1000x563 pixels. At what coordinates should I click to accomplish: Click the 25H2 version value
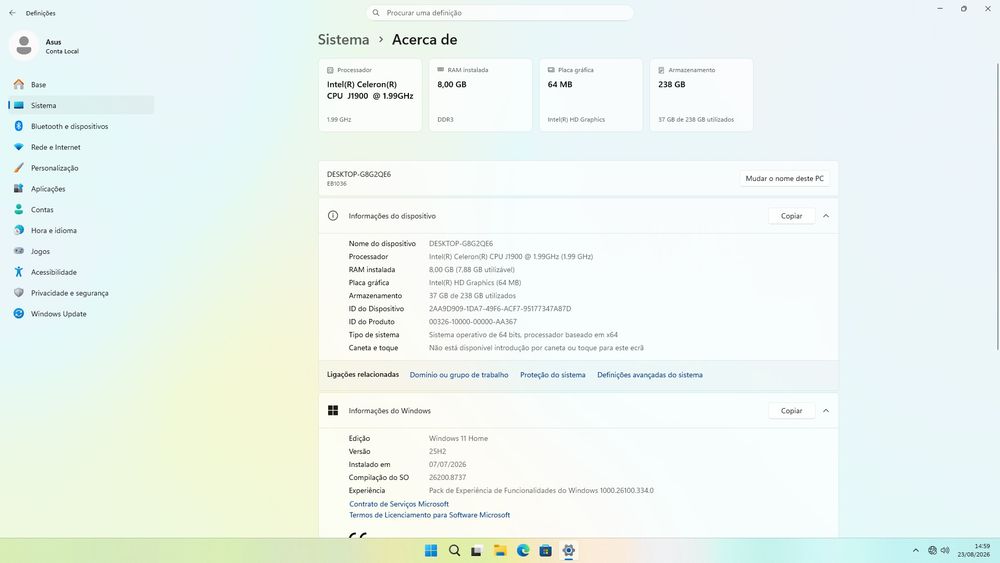(x=438, y=451)
